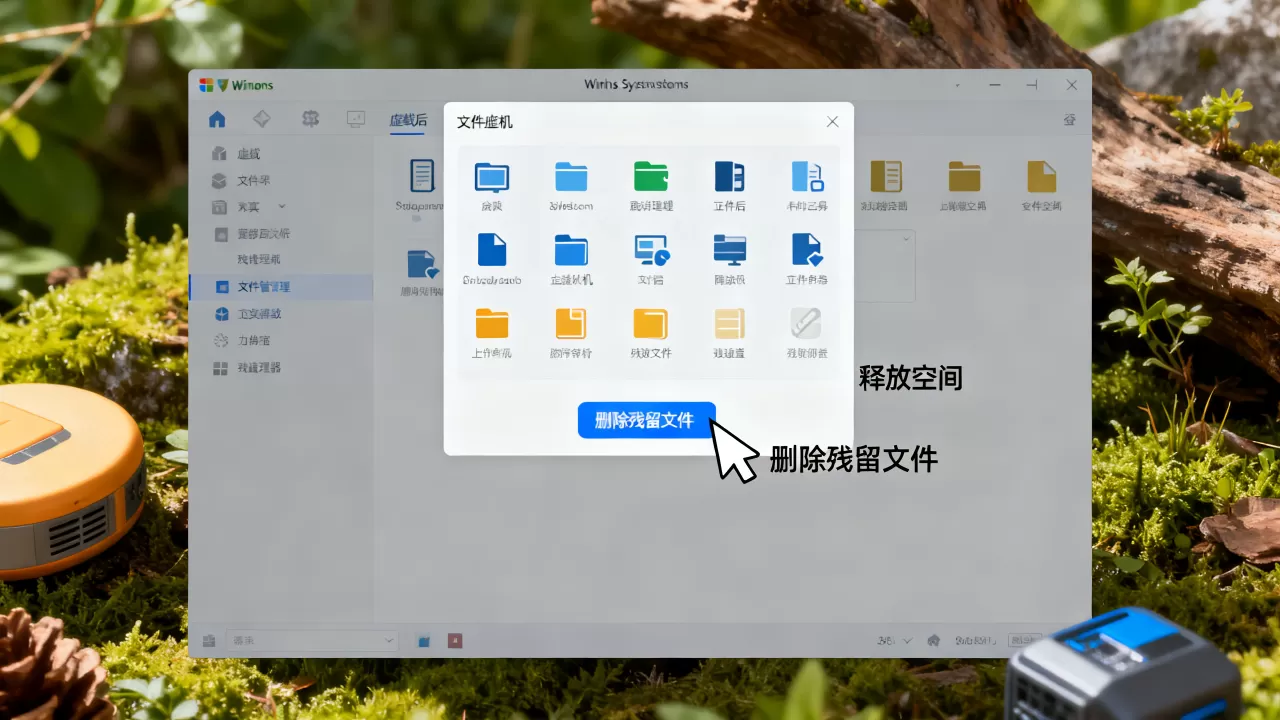
Task: Select the light blue folder in the dialog
Action: click(x=571, y=177)
